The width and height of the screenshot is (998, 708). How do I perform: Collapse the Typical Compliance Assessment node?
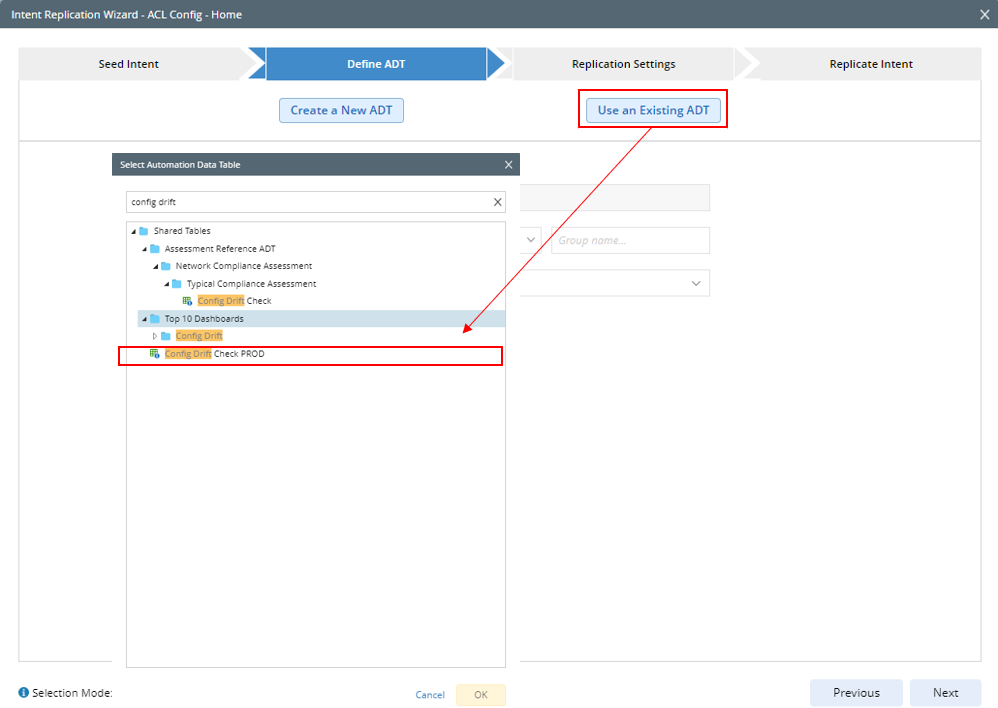167,284
